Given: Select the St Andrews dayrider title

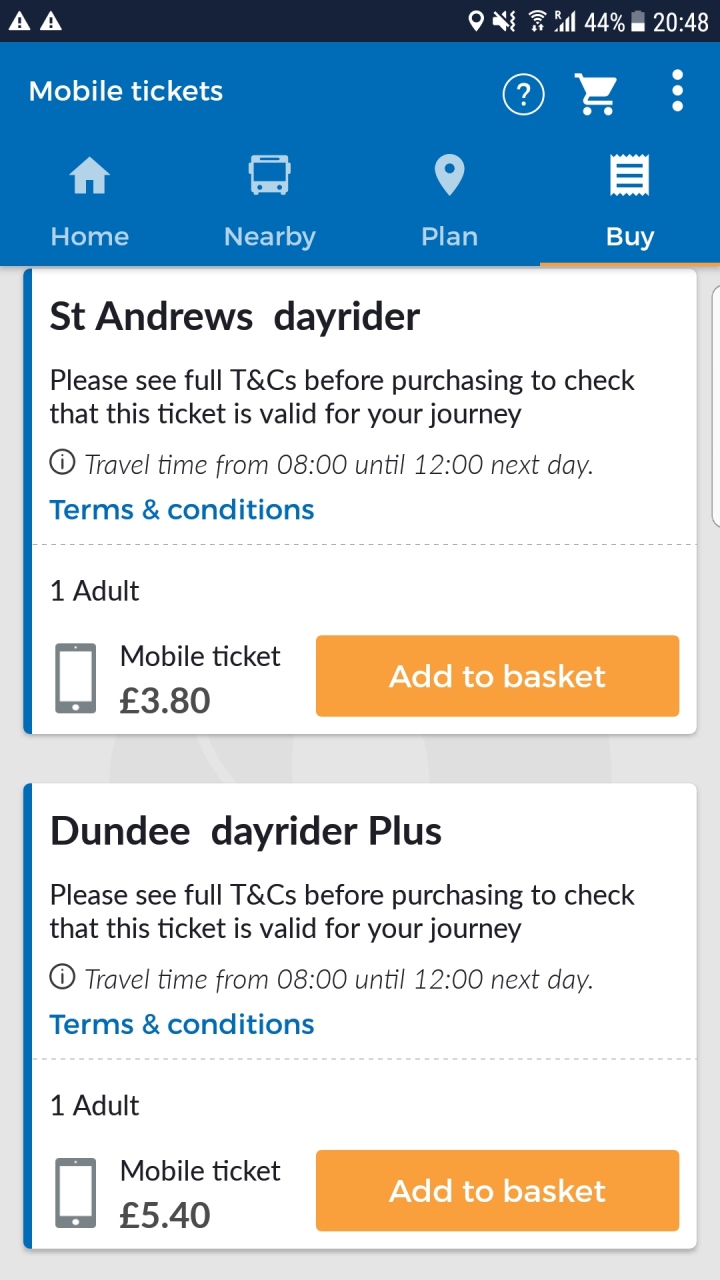Looking at the screenshot, I should coord(235,317).
